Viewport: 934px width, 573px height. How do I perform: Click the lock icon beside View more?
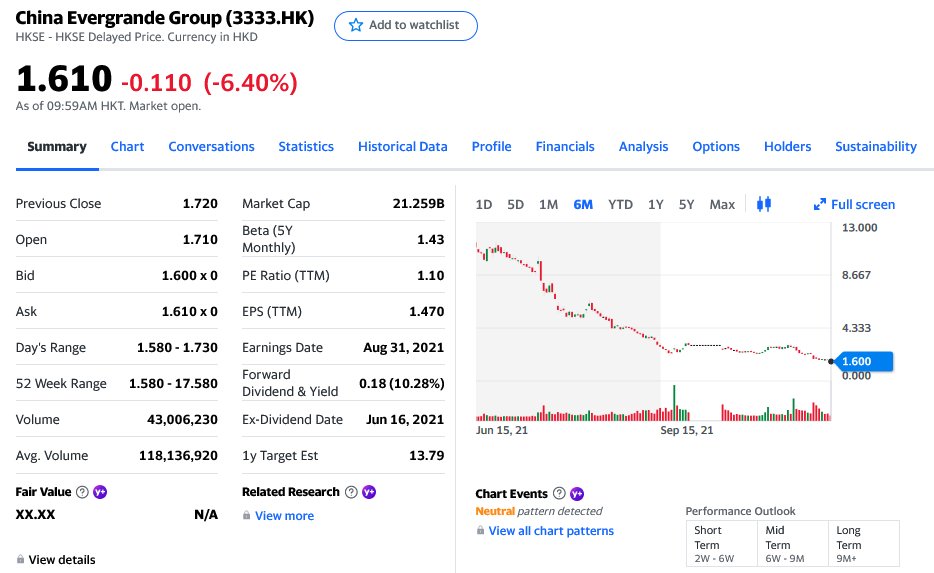click(x=247, y=515)
